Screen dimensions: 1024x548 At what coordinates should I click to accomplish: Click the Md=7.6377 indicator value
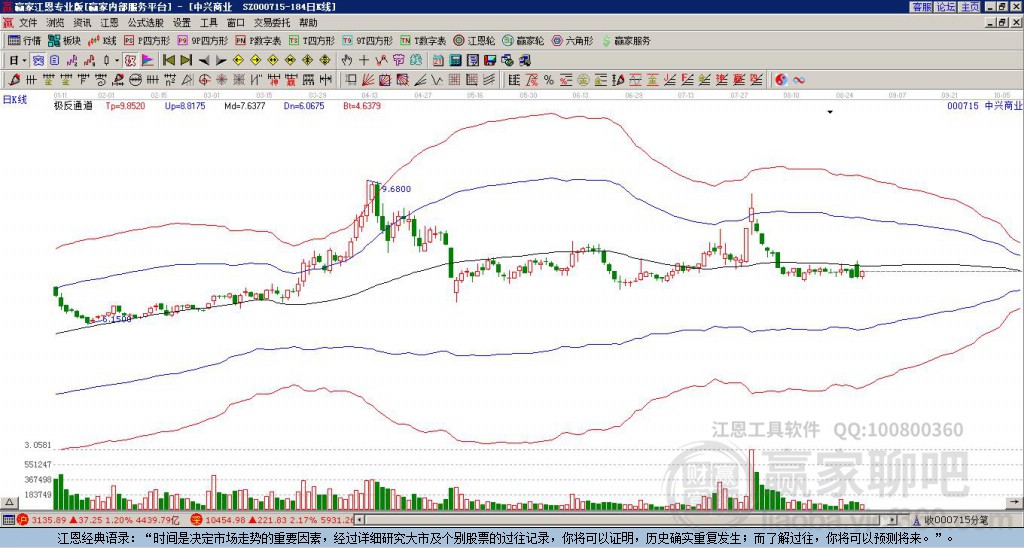coord(245,106)
